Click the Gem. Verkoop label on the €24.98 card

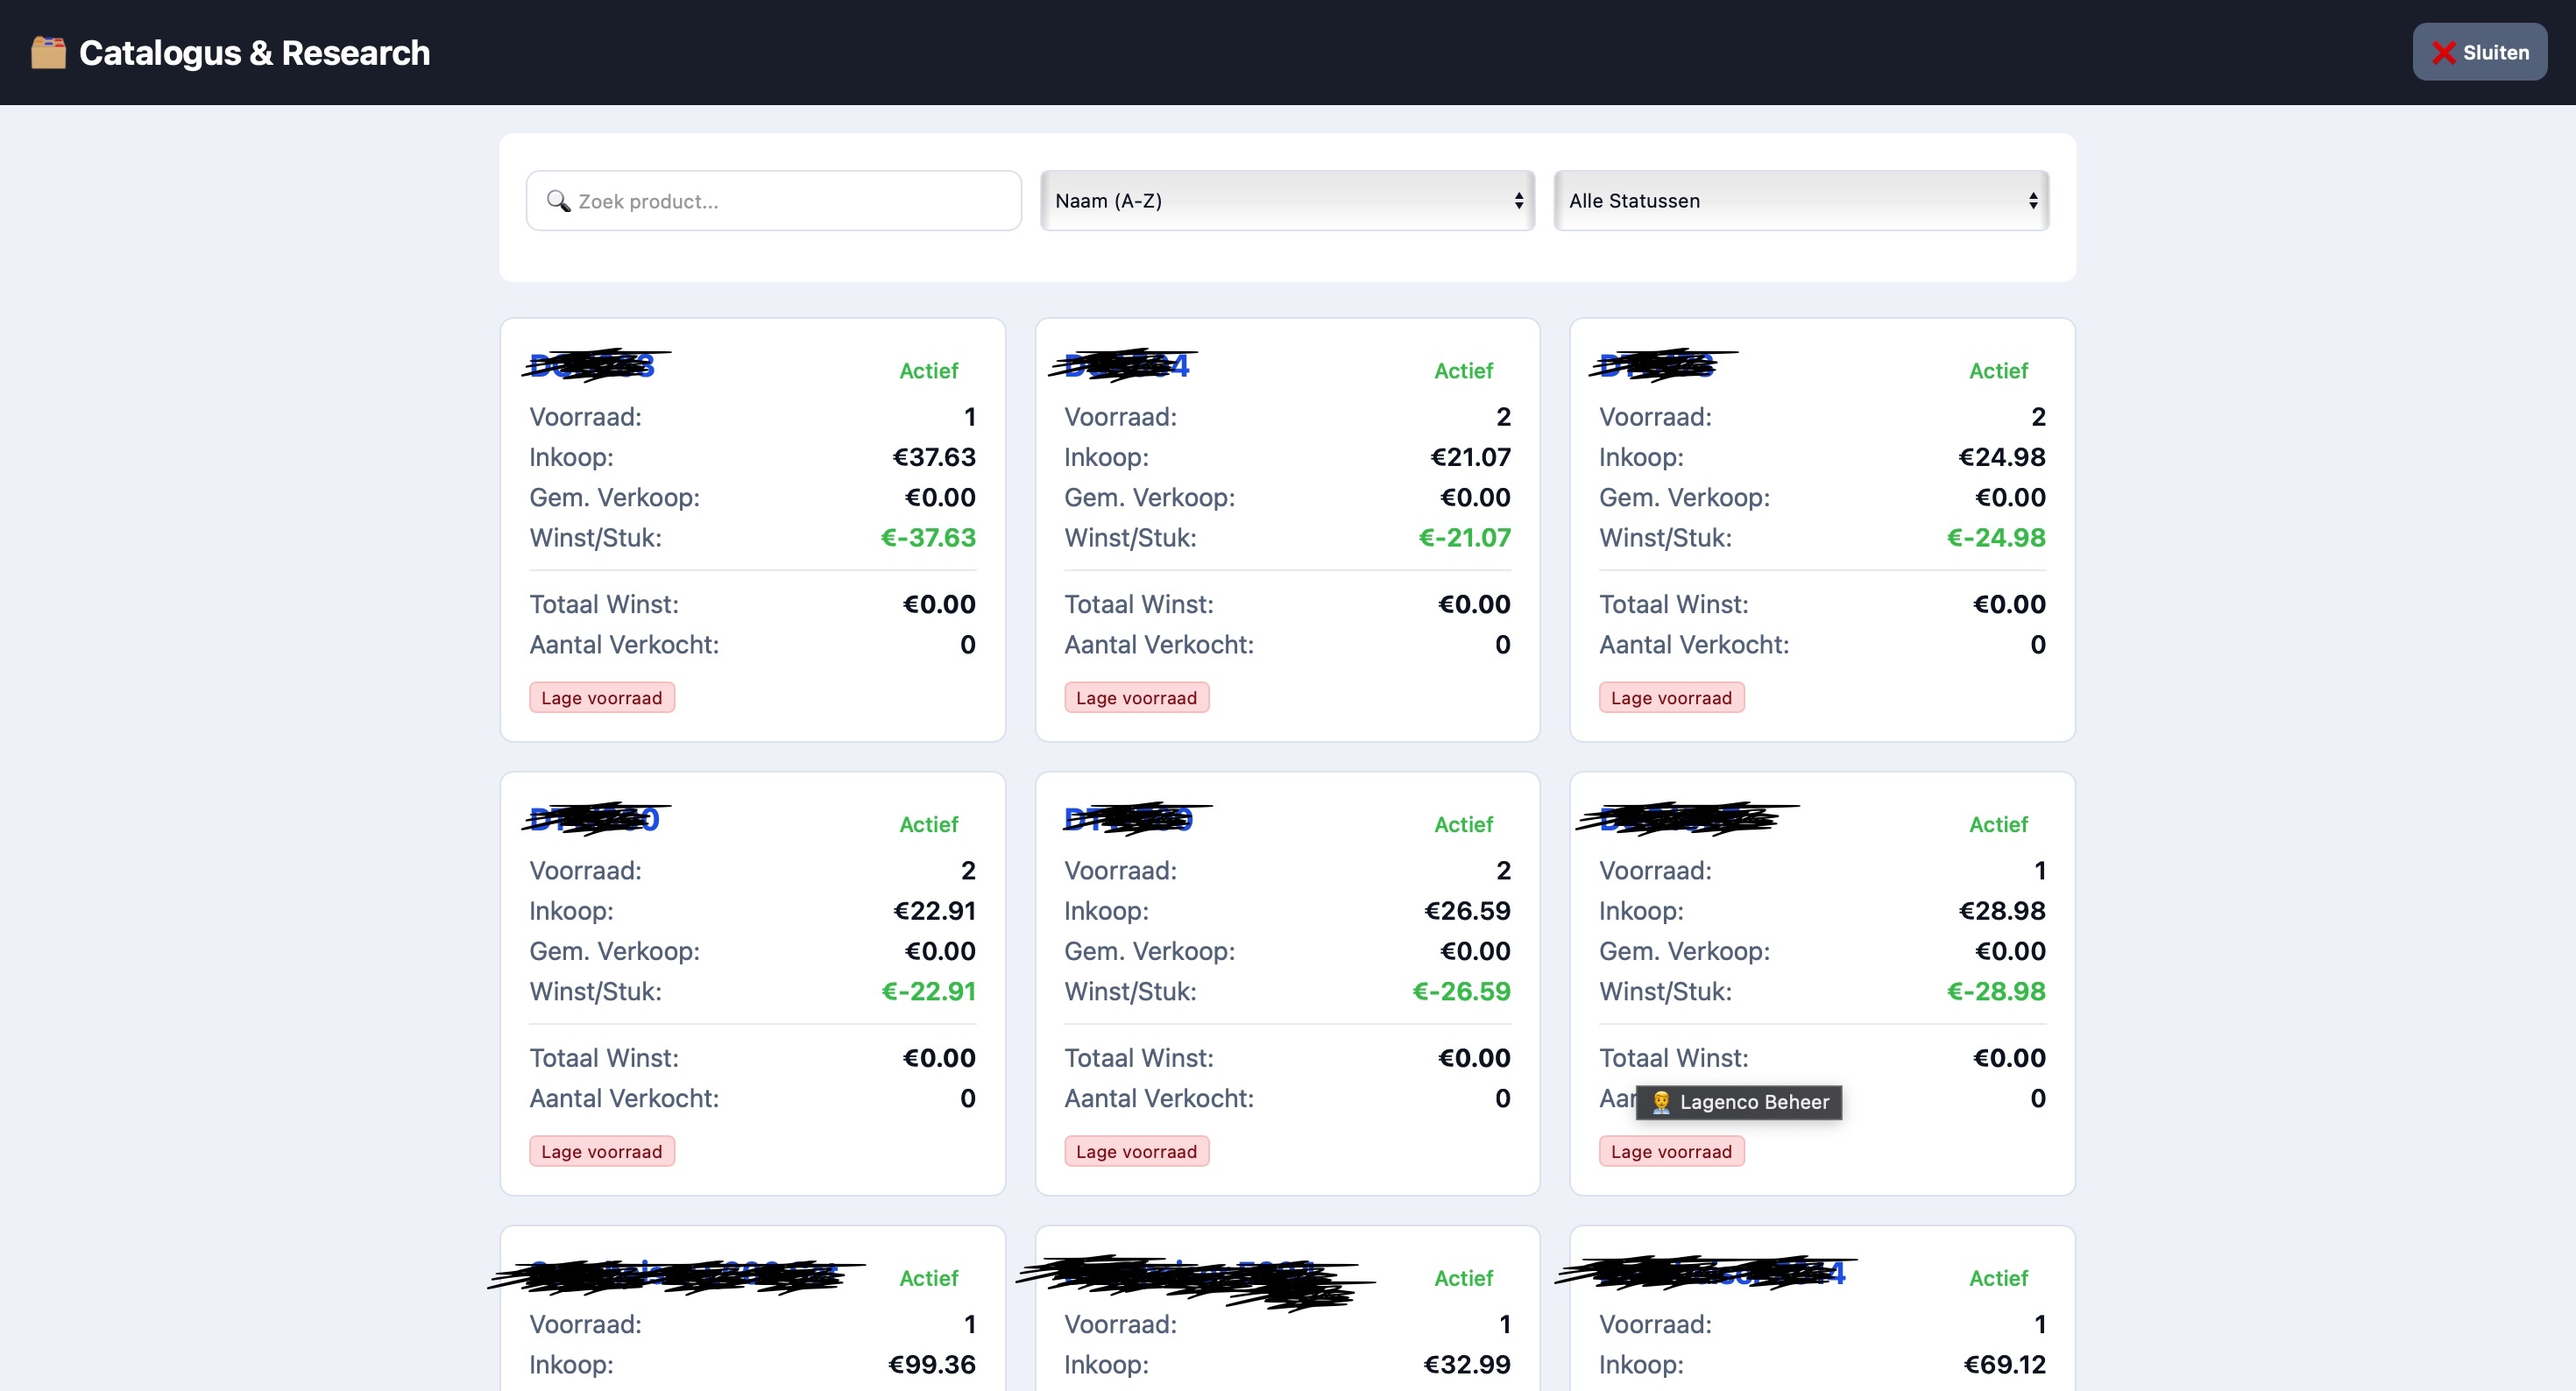[x=1685, y=498]
